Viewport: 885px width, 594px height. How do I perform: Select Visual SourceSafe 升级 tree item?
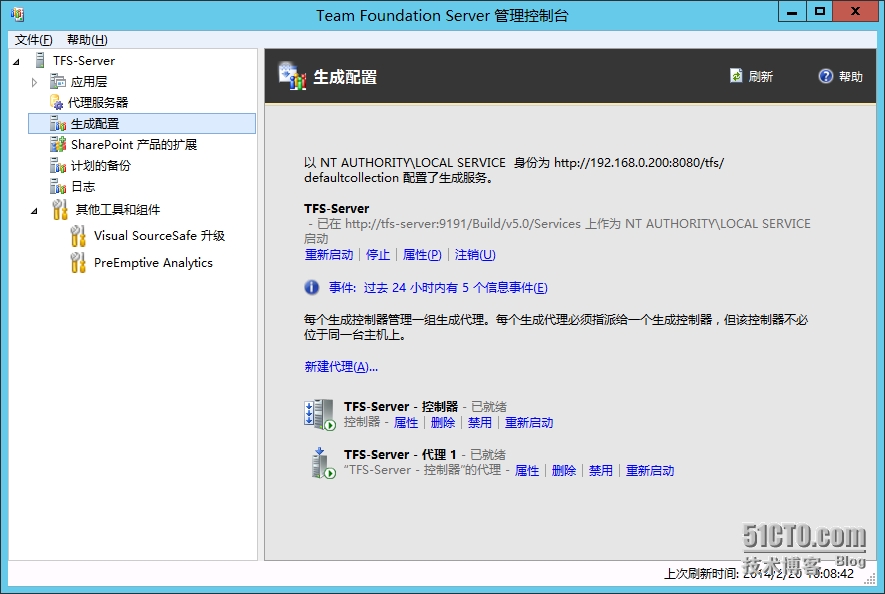point(159,235)
